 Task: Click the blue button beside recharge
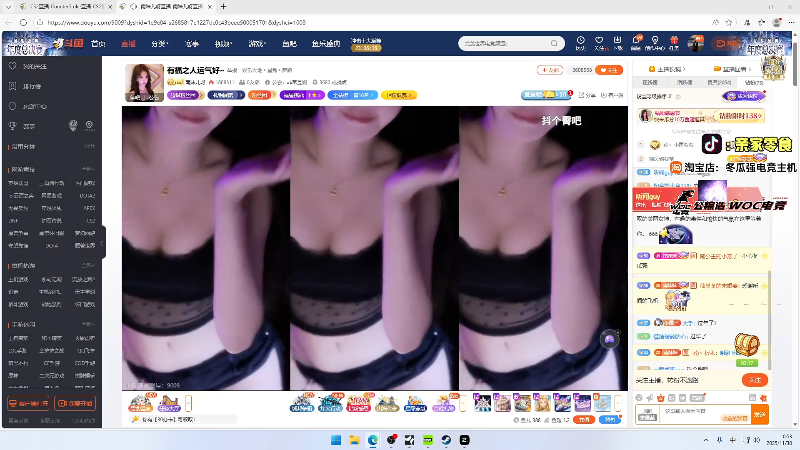click(609, 419)
